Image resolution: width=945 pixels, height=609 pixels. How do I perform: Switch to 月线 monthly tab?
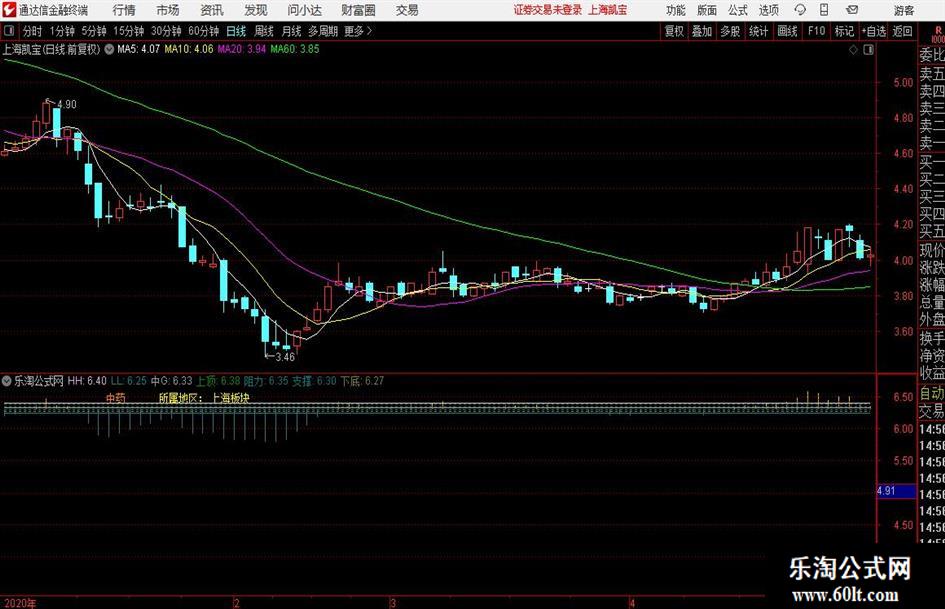pyautogui.click(x=291, y=31)
